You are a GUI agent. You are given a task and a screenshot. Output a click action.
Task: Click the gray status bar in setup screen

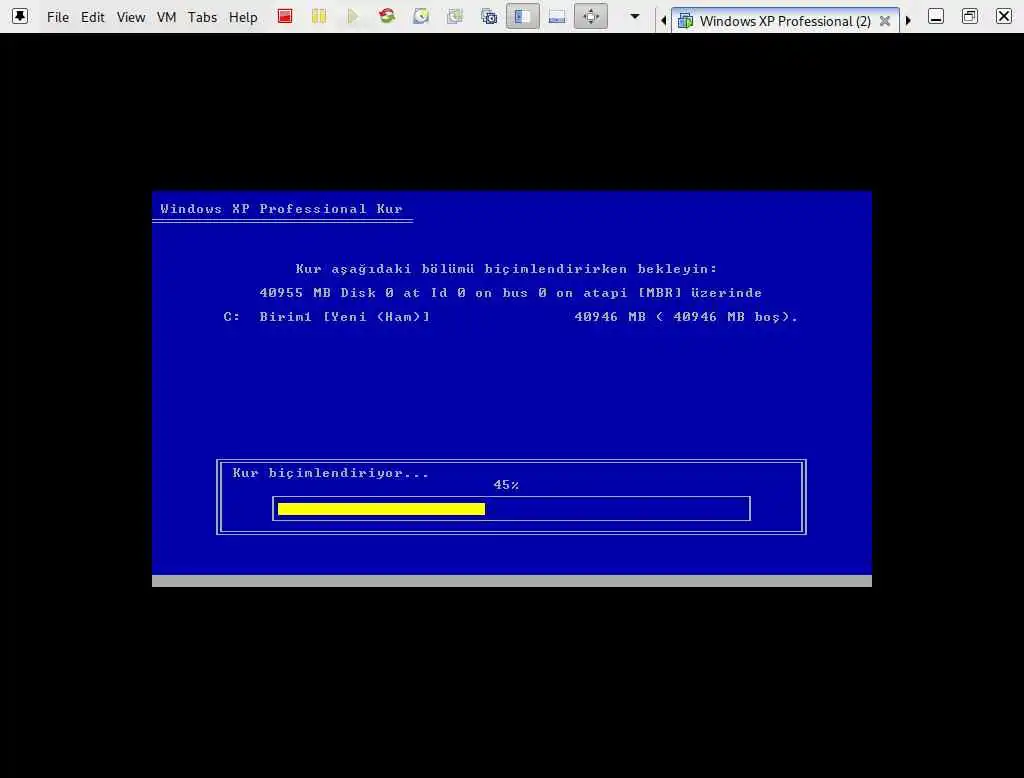pos(511,581)
